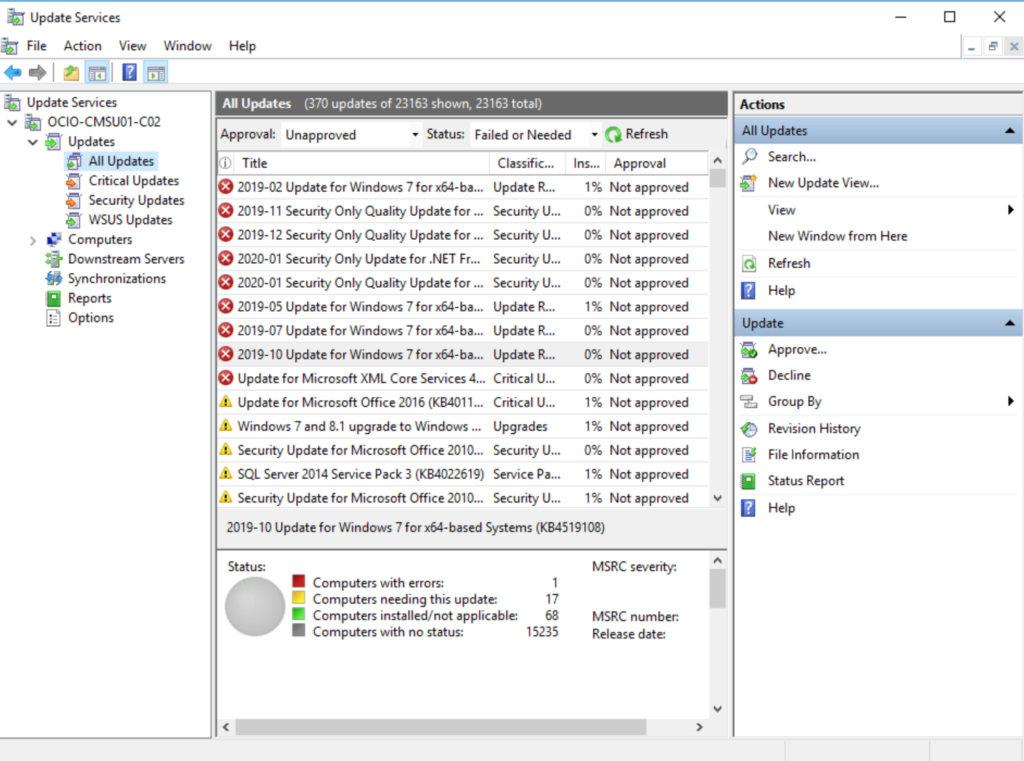
Task: Click Help under All Updates actions
Action: pos(781,291)
